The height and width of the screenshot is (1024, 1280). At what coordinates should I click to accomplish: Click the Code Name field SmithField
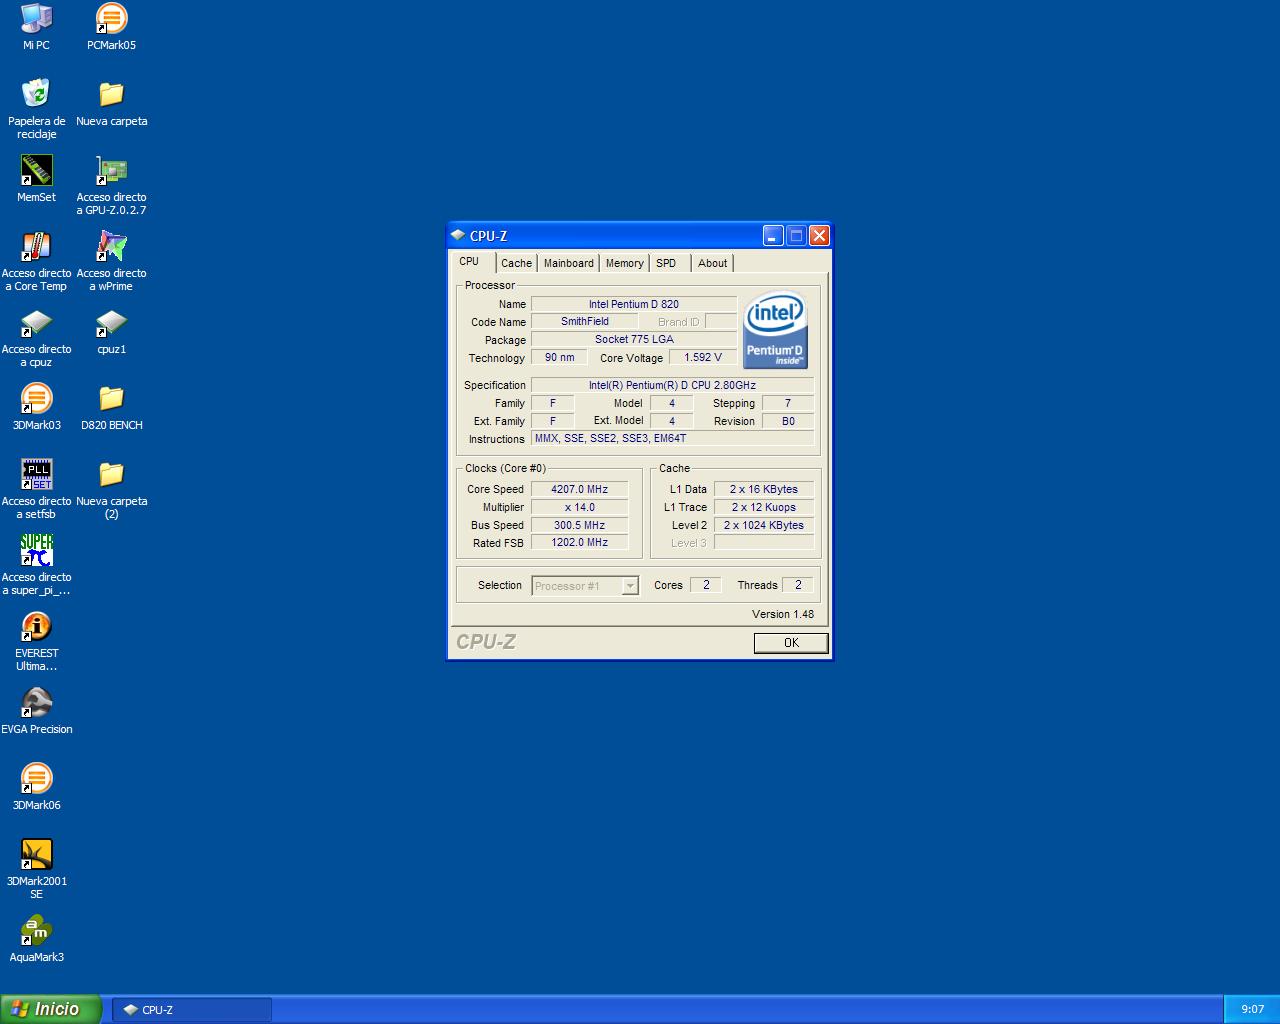click(585, 321)
